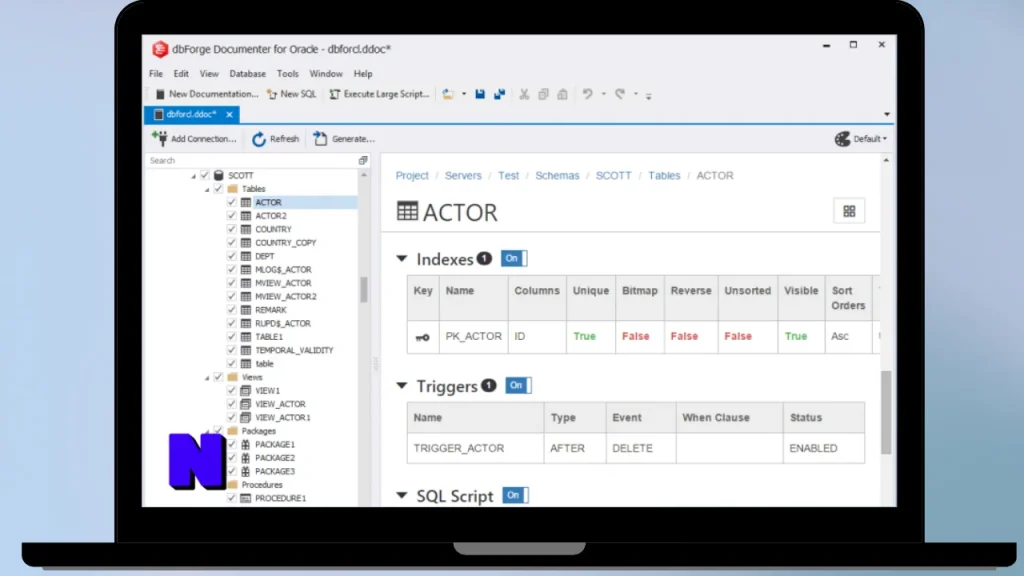Click the Undo arrow icon
1024x576 pixels.
(x=588, y=95)
